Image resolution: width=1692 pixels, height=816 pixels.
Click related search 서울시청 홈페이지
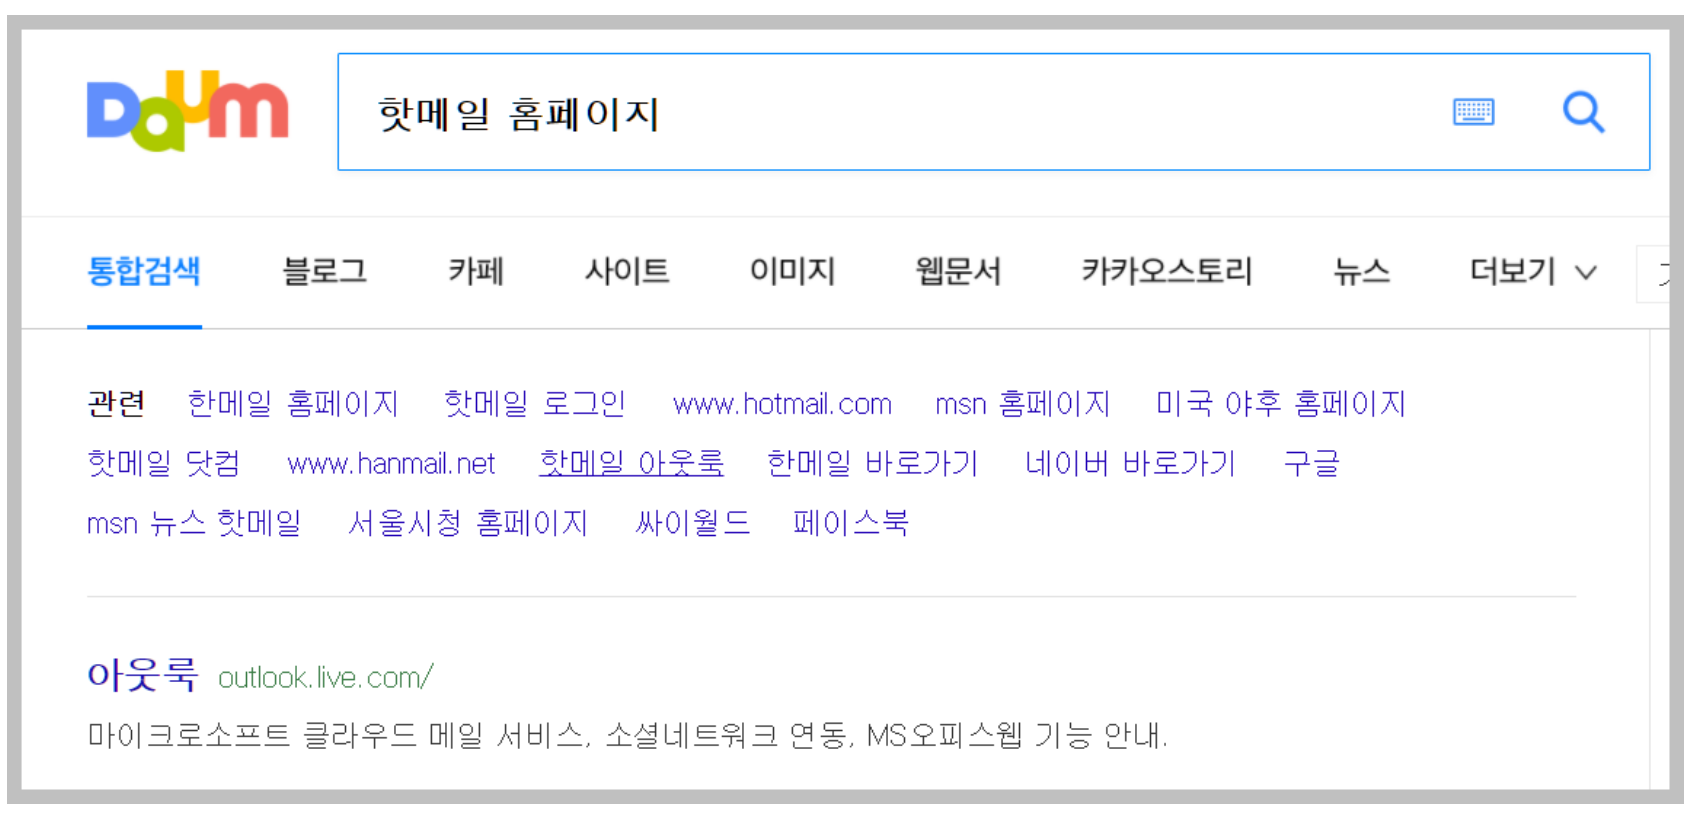pos(468,523)
